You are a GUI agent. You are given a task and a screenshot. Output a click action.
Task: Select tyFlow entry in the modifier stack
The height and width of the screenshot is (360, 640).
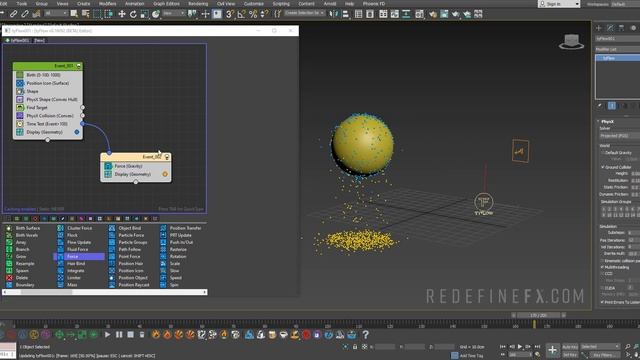(618, 58)
